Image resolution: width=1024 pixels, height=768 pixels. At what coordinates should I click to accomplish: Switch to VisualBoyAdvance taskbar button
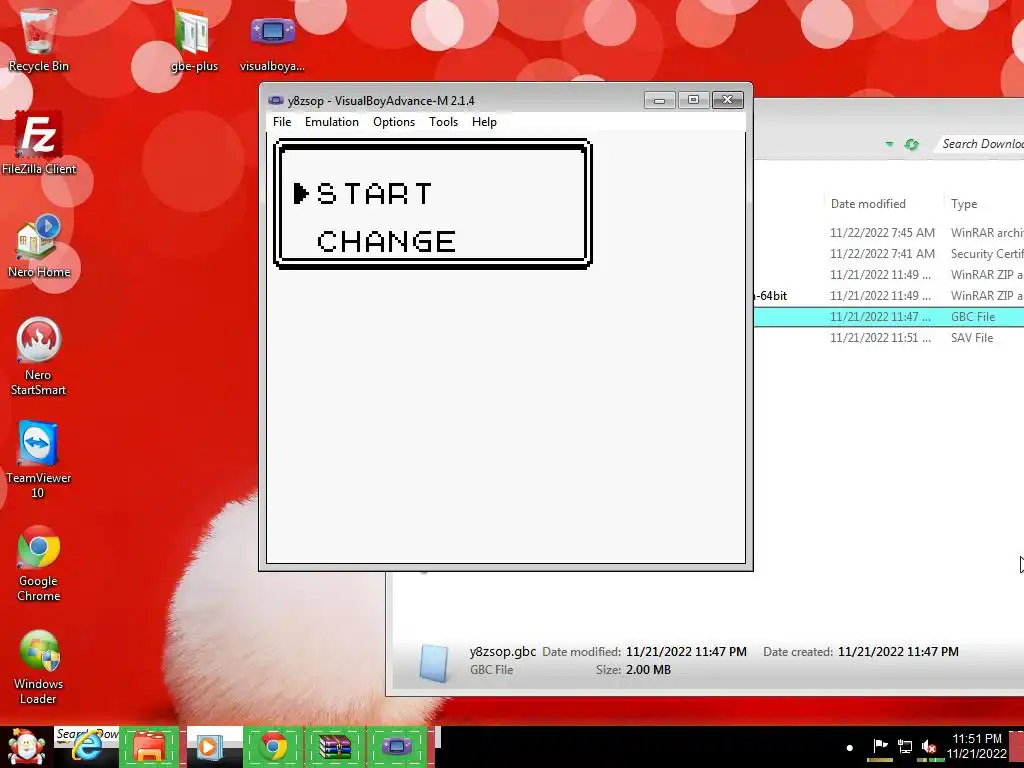(x=396, y=746)
